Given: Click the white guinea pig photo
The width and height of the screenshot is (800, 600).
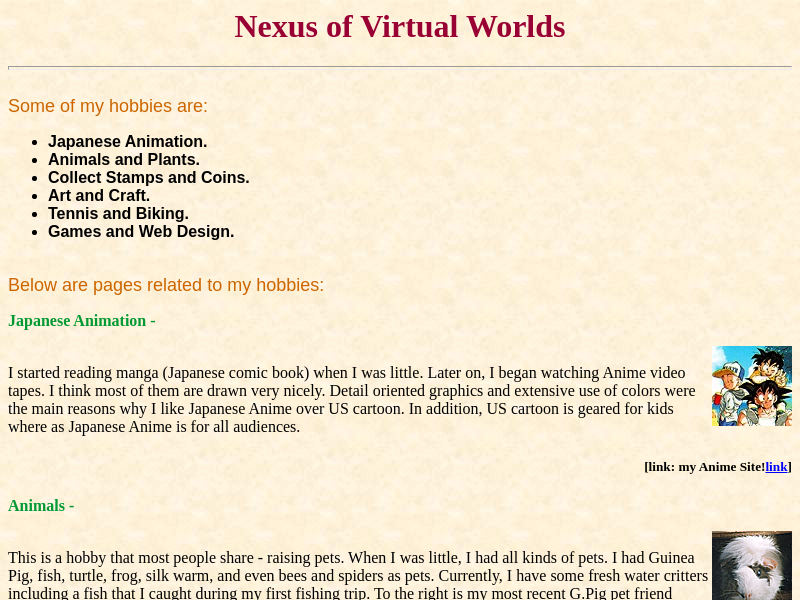Looking at the screenshot, I should coord(751,566).
